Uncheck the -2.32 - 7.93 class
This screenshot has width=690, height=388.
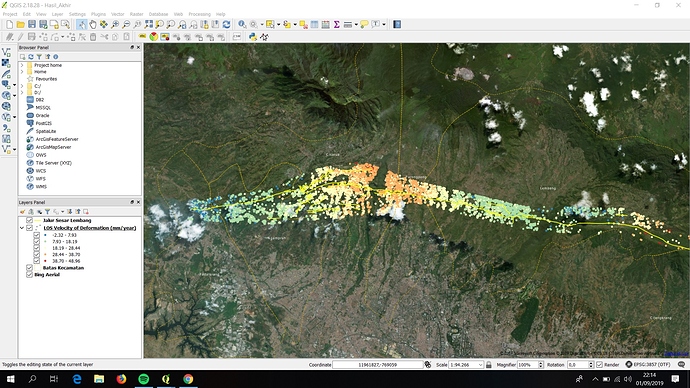coord(37,235)
